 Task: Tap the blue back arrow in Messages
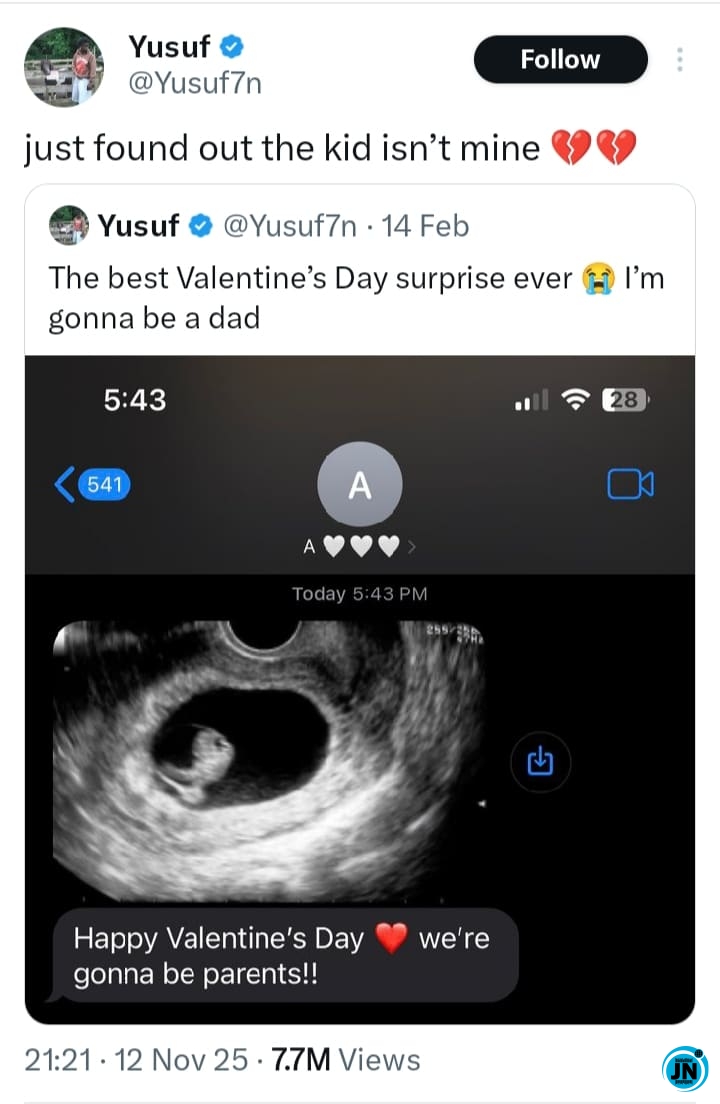65,486
